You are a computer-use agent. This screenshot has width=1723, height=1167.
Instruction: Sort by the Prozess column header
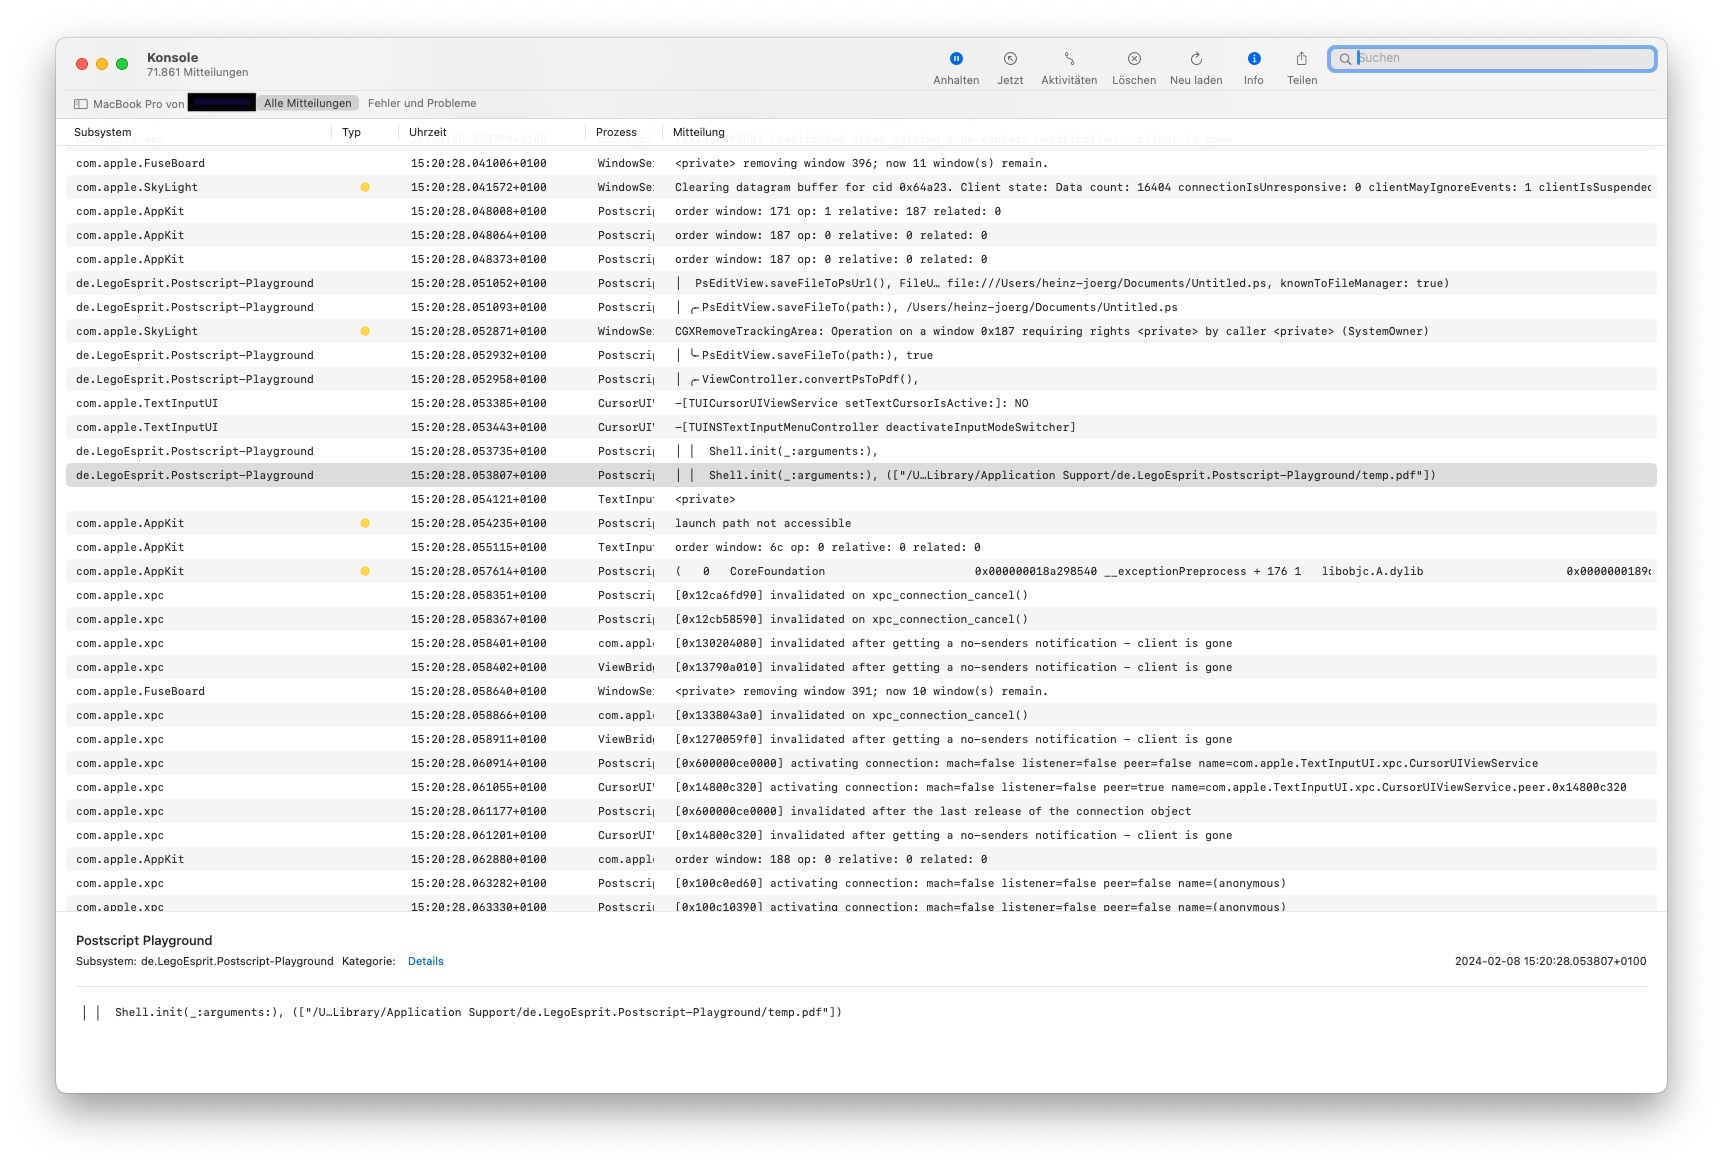tap(616, 132)
